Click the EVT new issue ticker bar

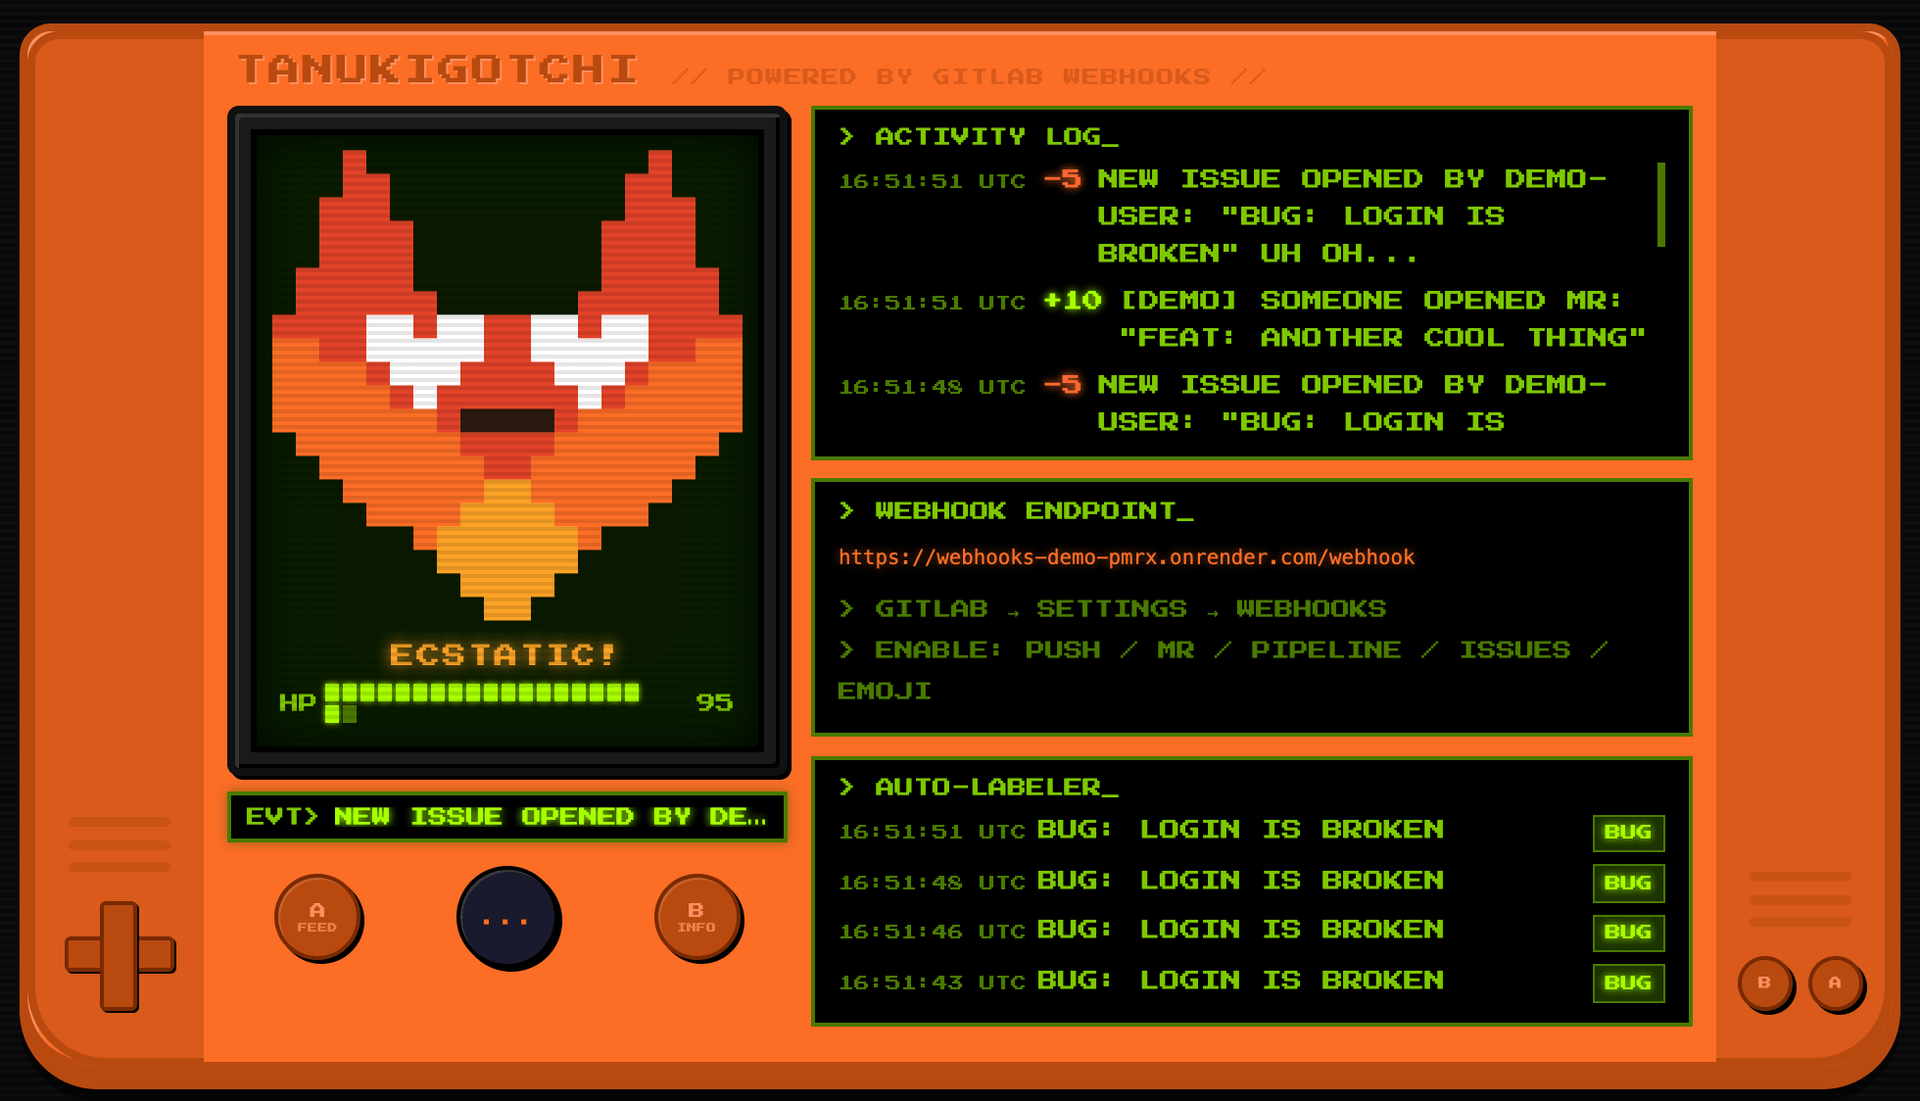coord(507,817)
